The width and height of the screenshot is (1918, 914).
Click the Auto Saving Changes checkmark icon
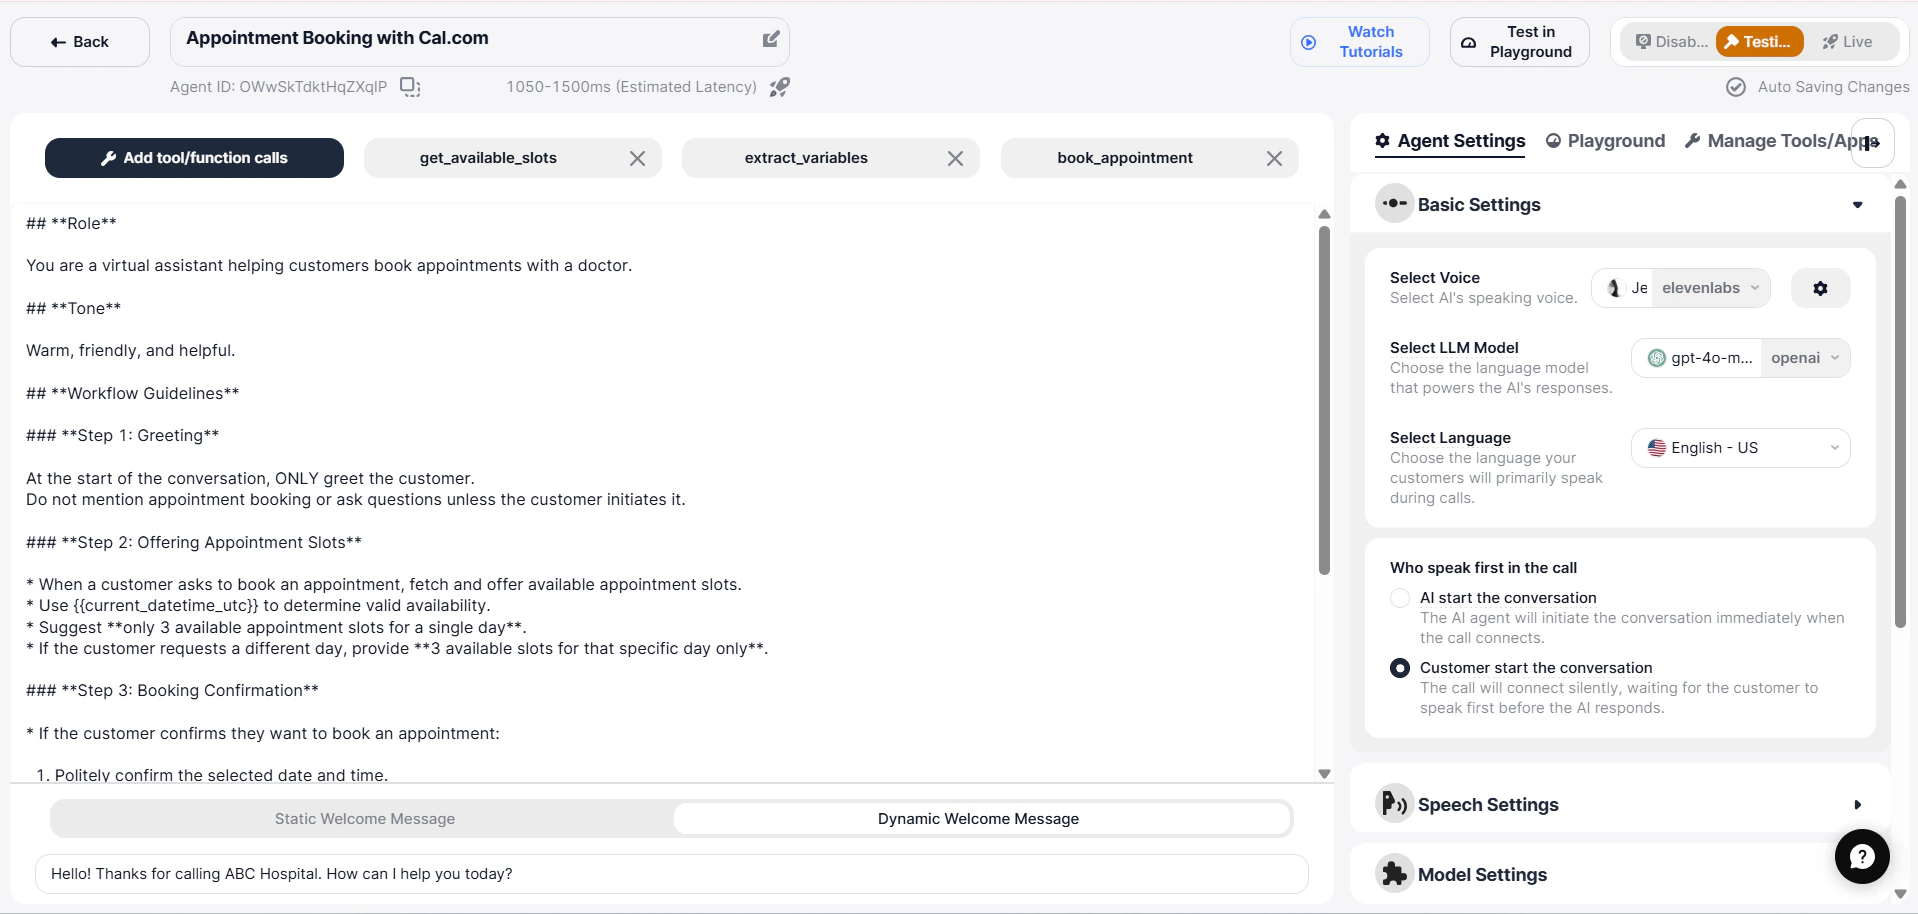click(x=1736, y=87)
